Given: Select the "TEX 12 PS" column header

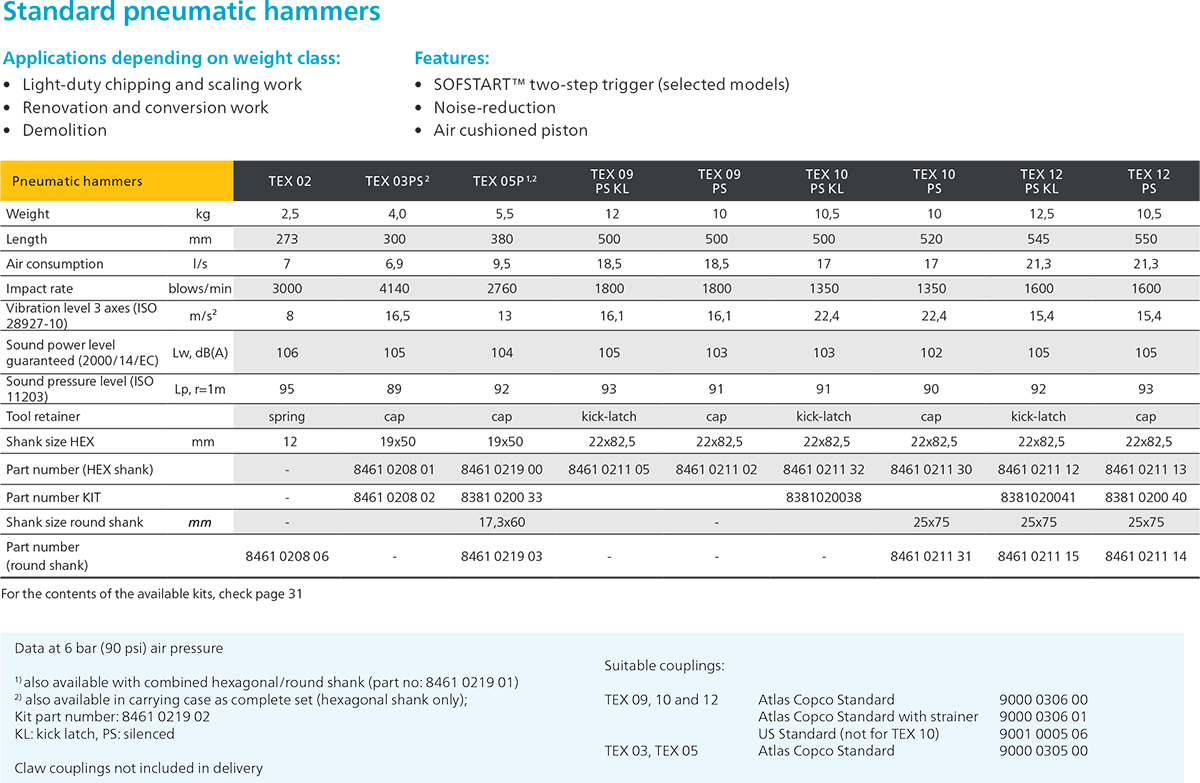Looking at the screenshot, I should (x=1147, y=181).
